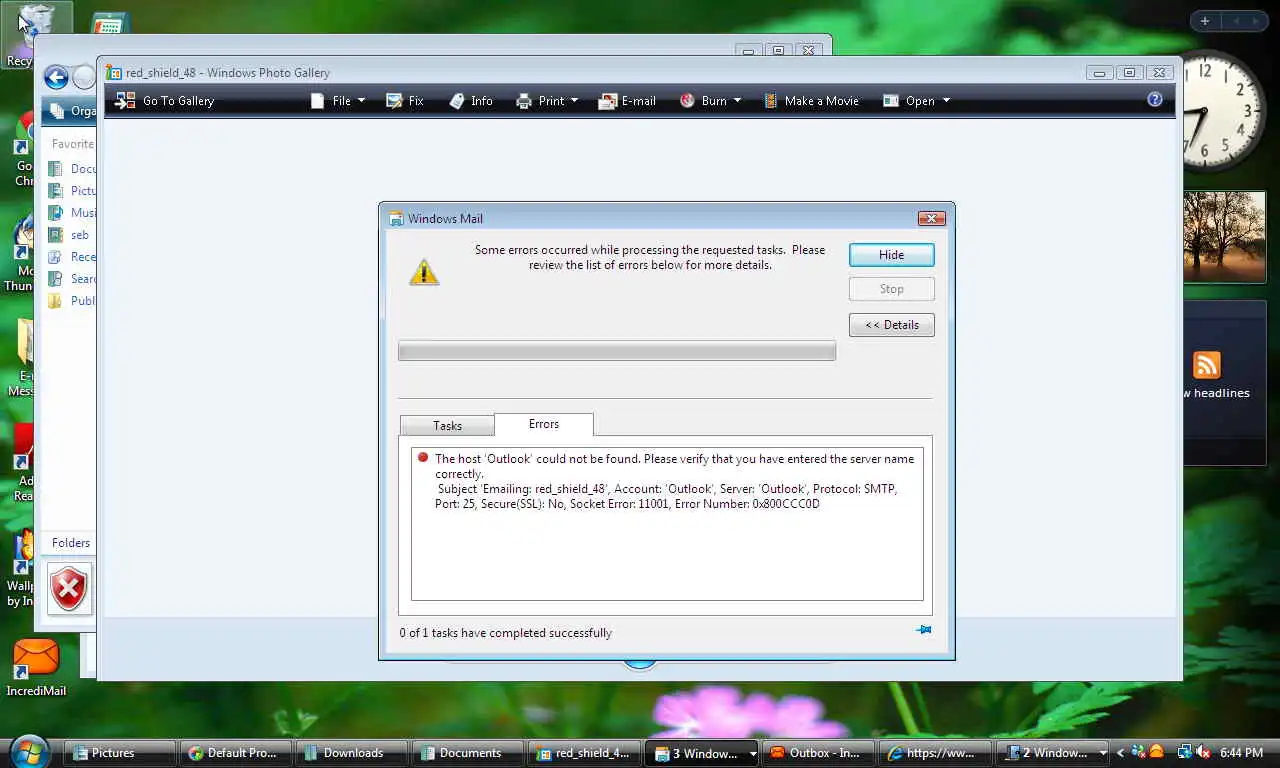This screenshot has height=768, width=1280.
Task: Show hidden tray icons arrow
Action: click(1121, 753)
